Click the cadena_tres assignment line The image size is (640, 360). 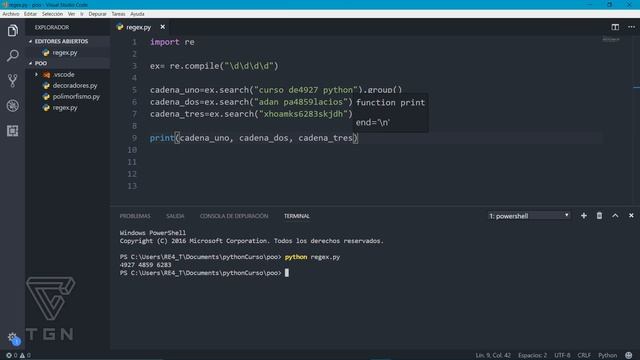251,114
